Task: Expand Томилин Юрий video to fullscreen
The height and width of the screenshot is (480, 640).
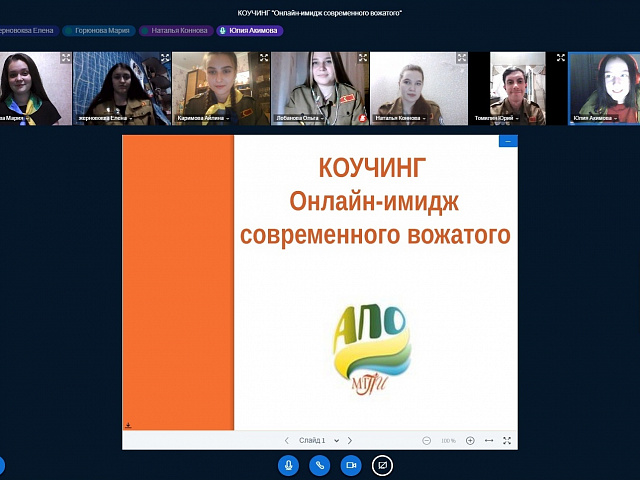Action: coord(561,58)
